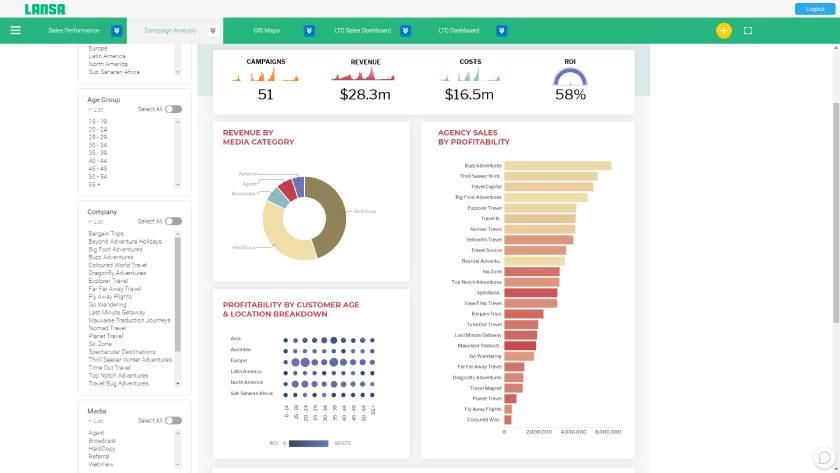Click the Company list scrollbar
The height and width of the screenshot is (473, 840).
click(x=178, y=294)
